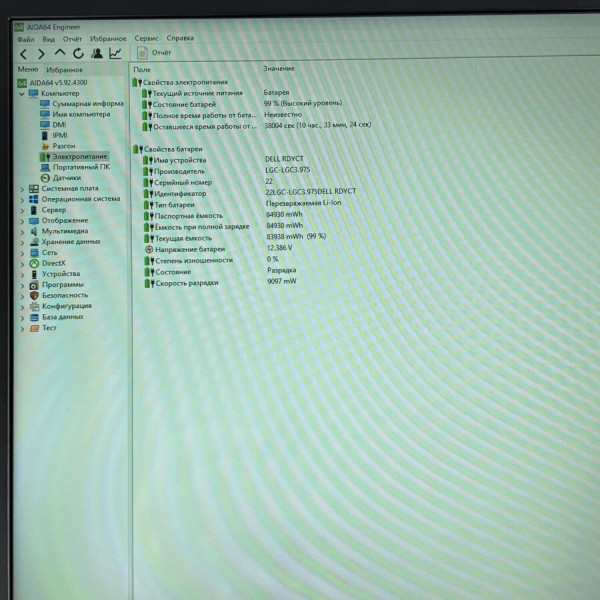The image size is (600, 600).
Task: Expand the Мультимедиа node
Action: pyautogui.click(x=22, y=232)
